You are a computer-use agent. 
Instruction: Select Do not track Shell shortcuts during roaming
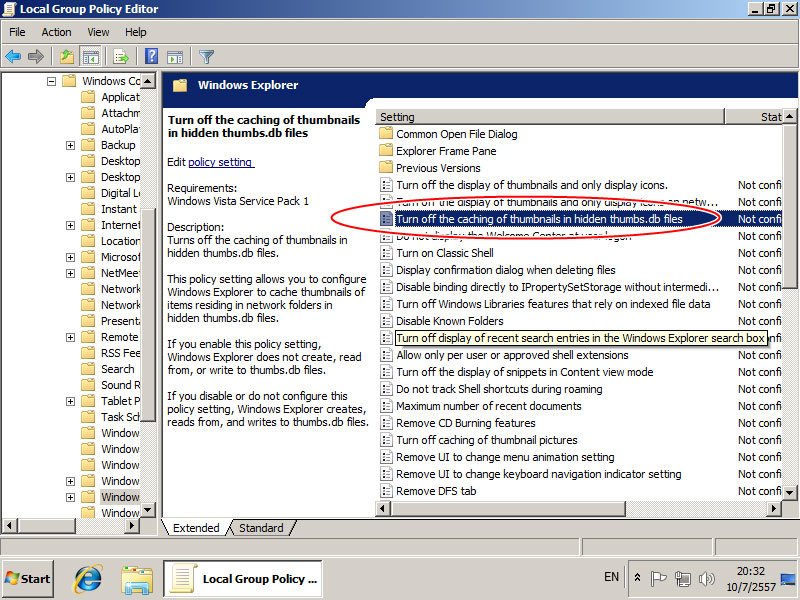499,389
